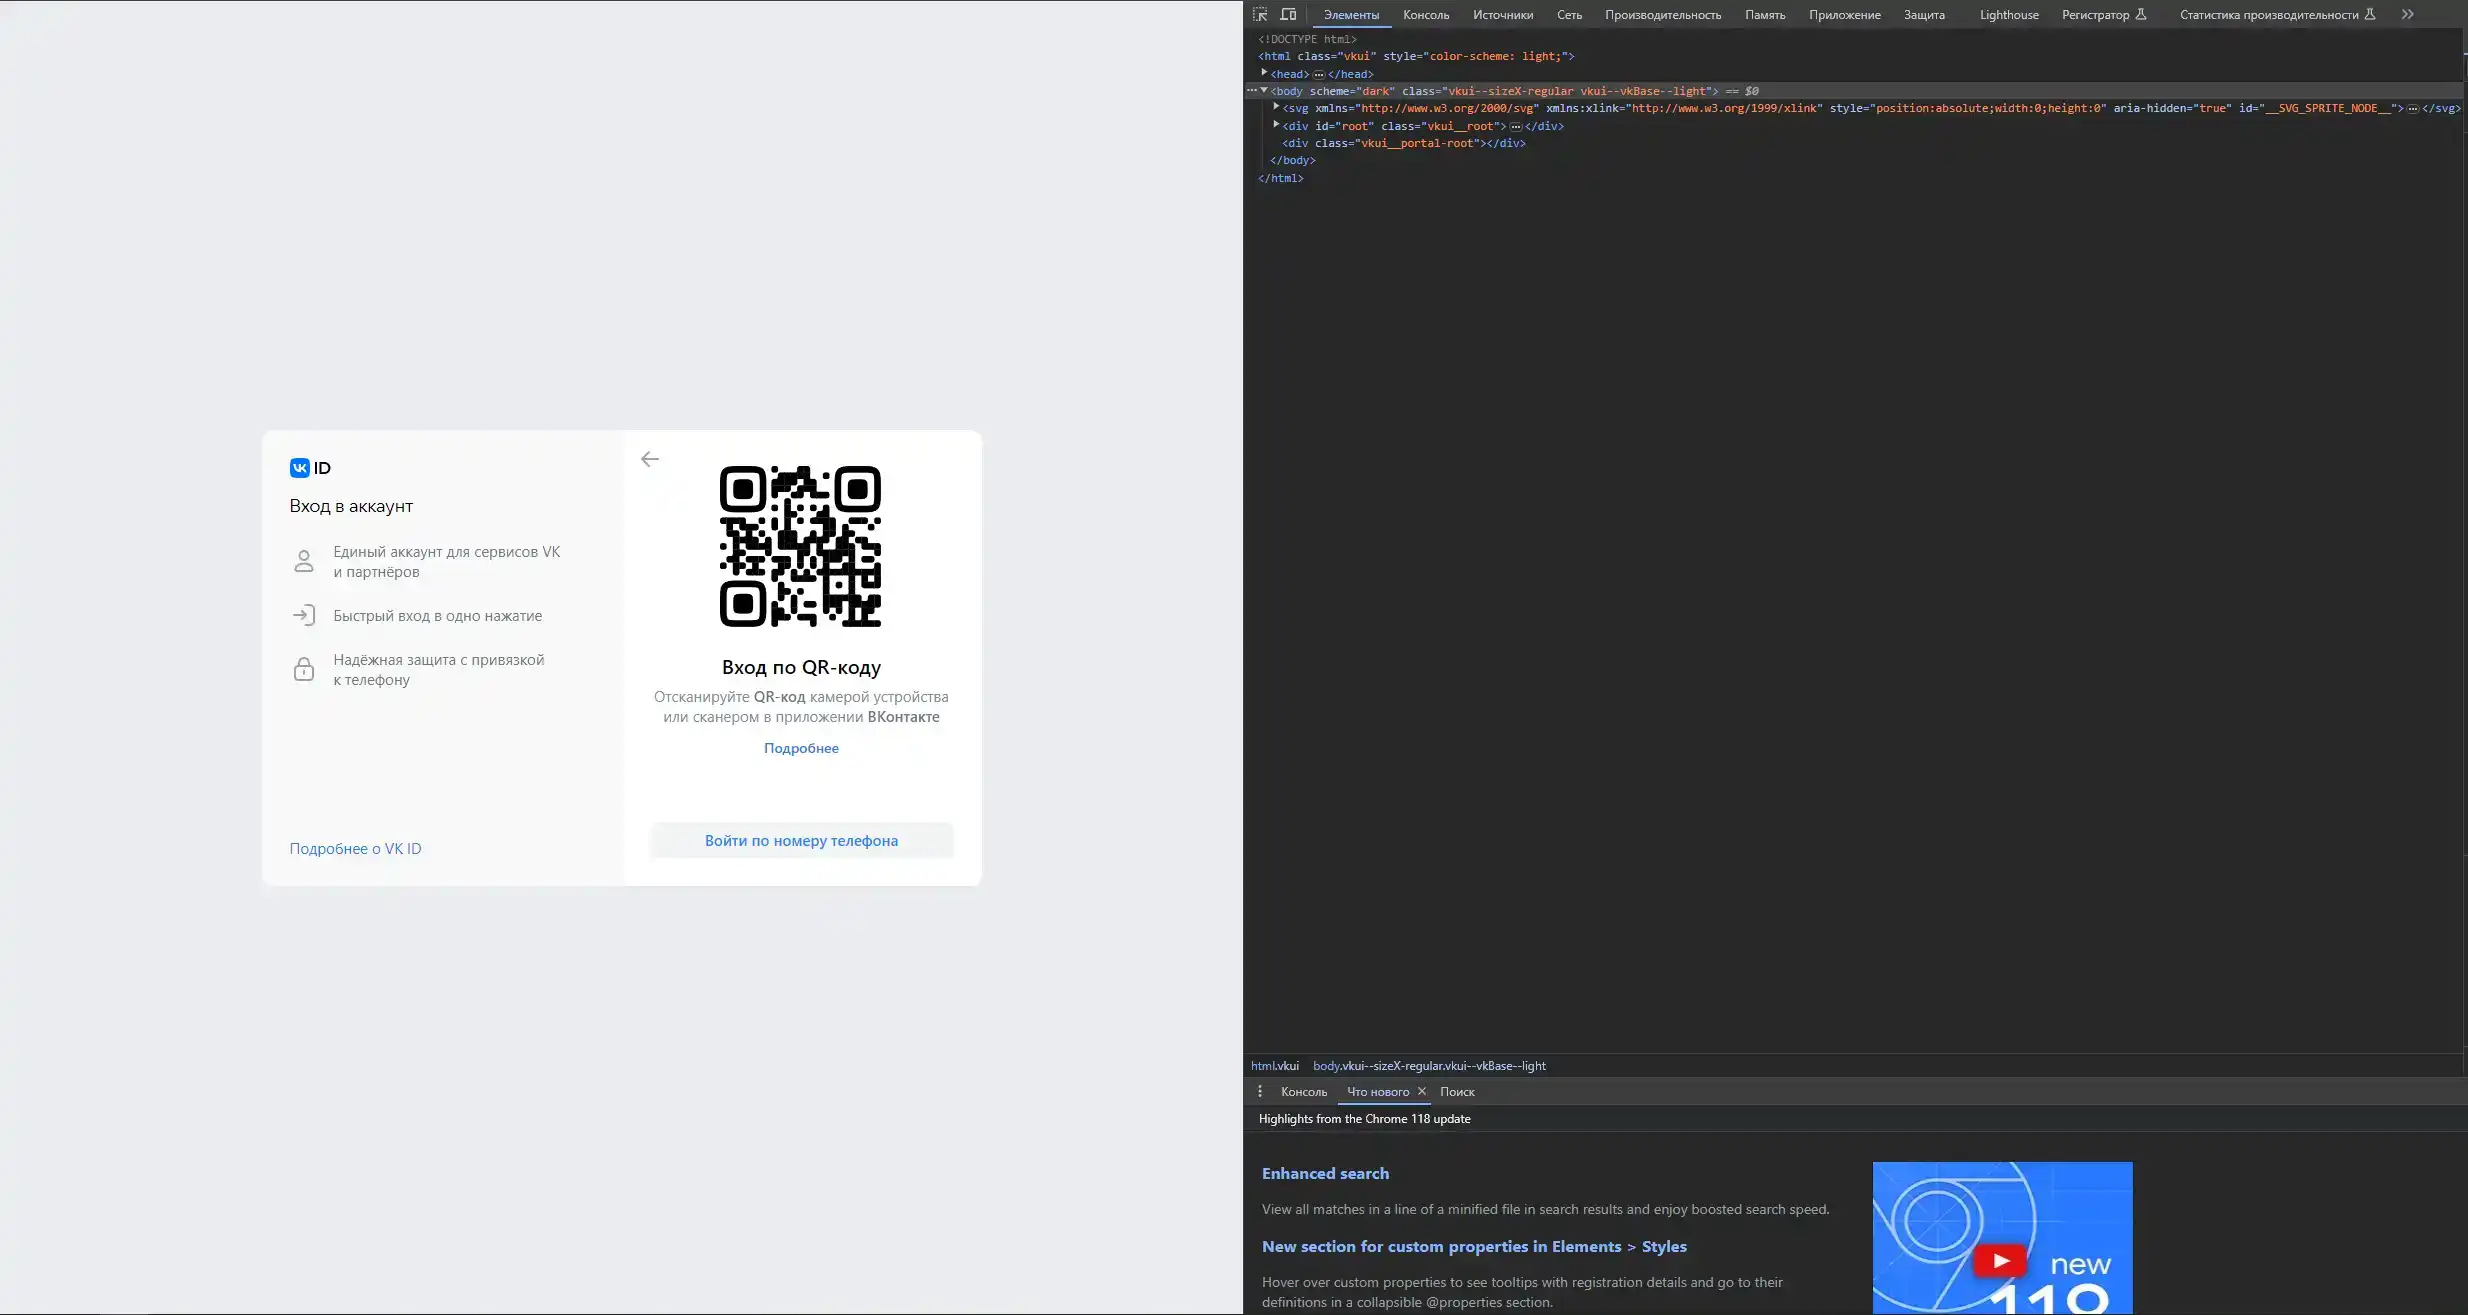Expand the svg sprite node
Viewport: 2468px width, 1315px height.
(x=1277, y=107)
